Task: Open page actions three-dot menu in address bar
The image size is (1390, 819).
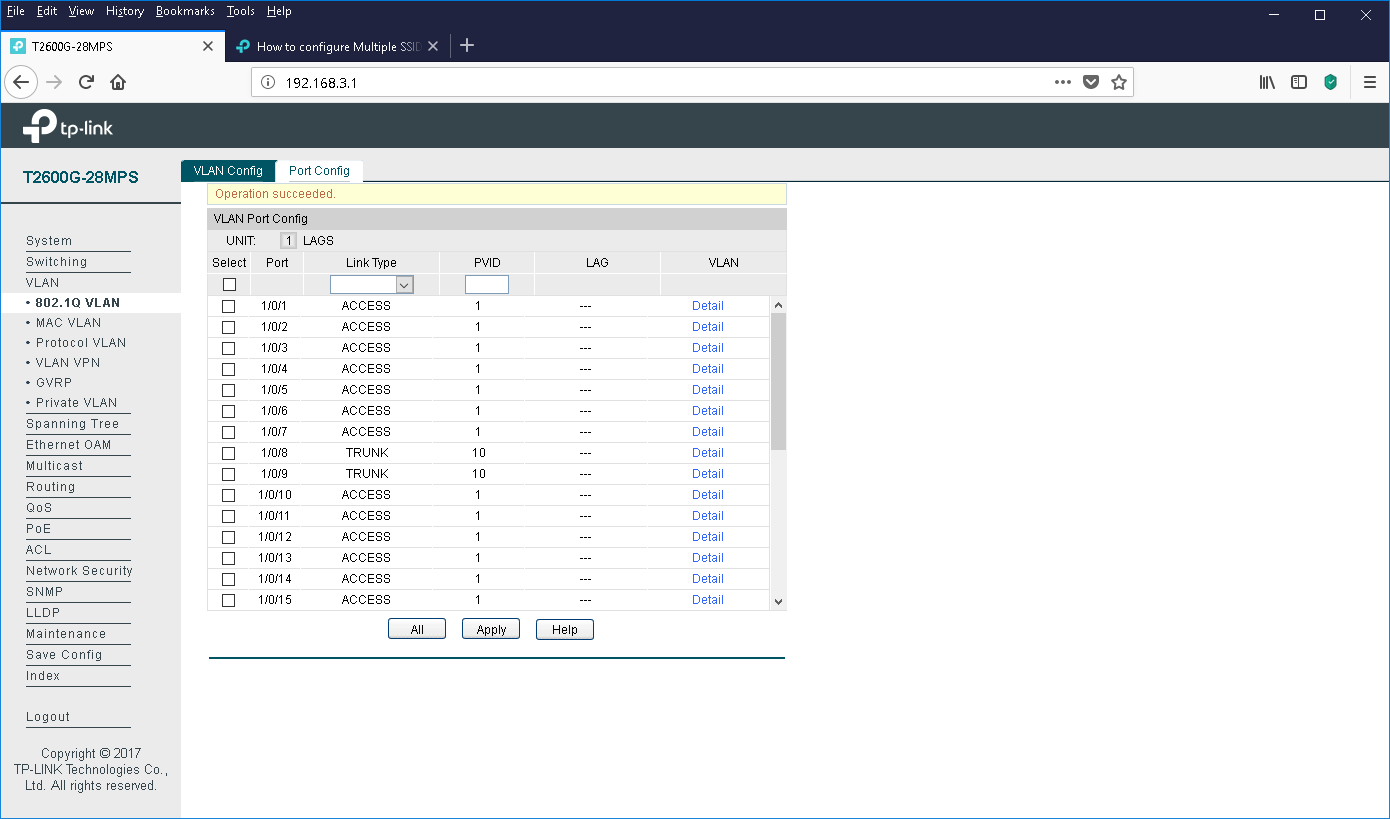Action: tap(1063, 82)
